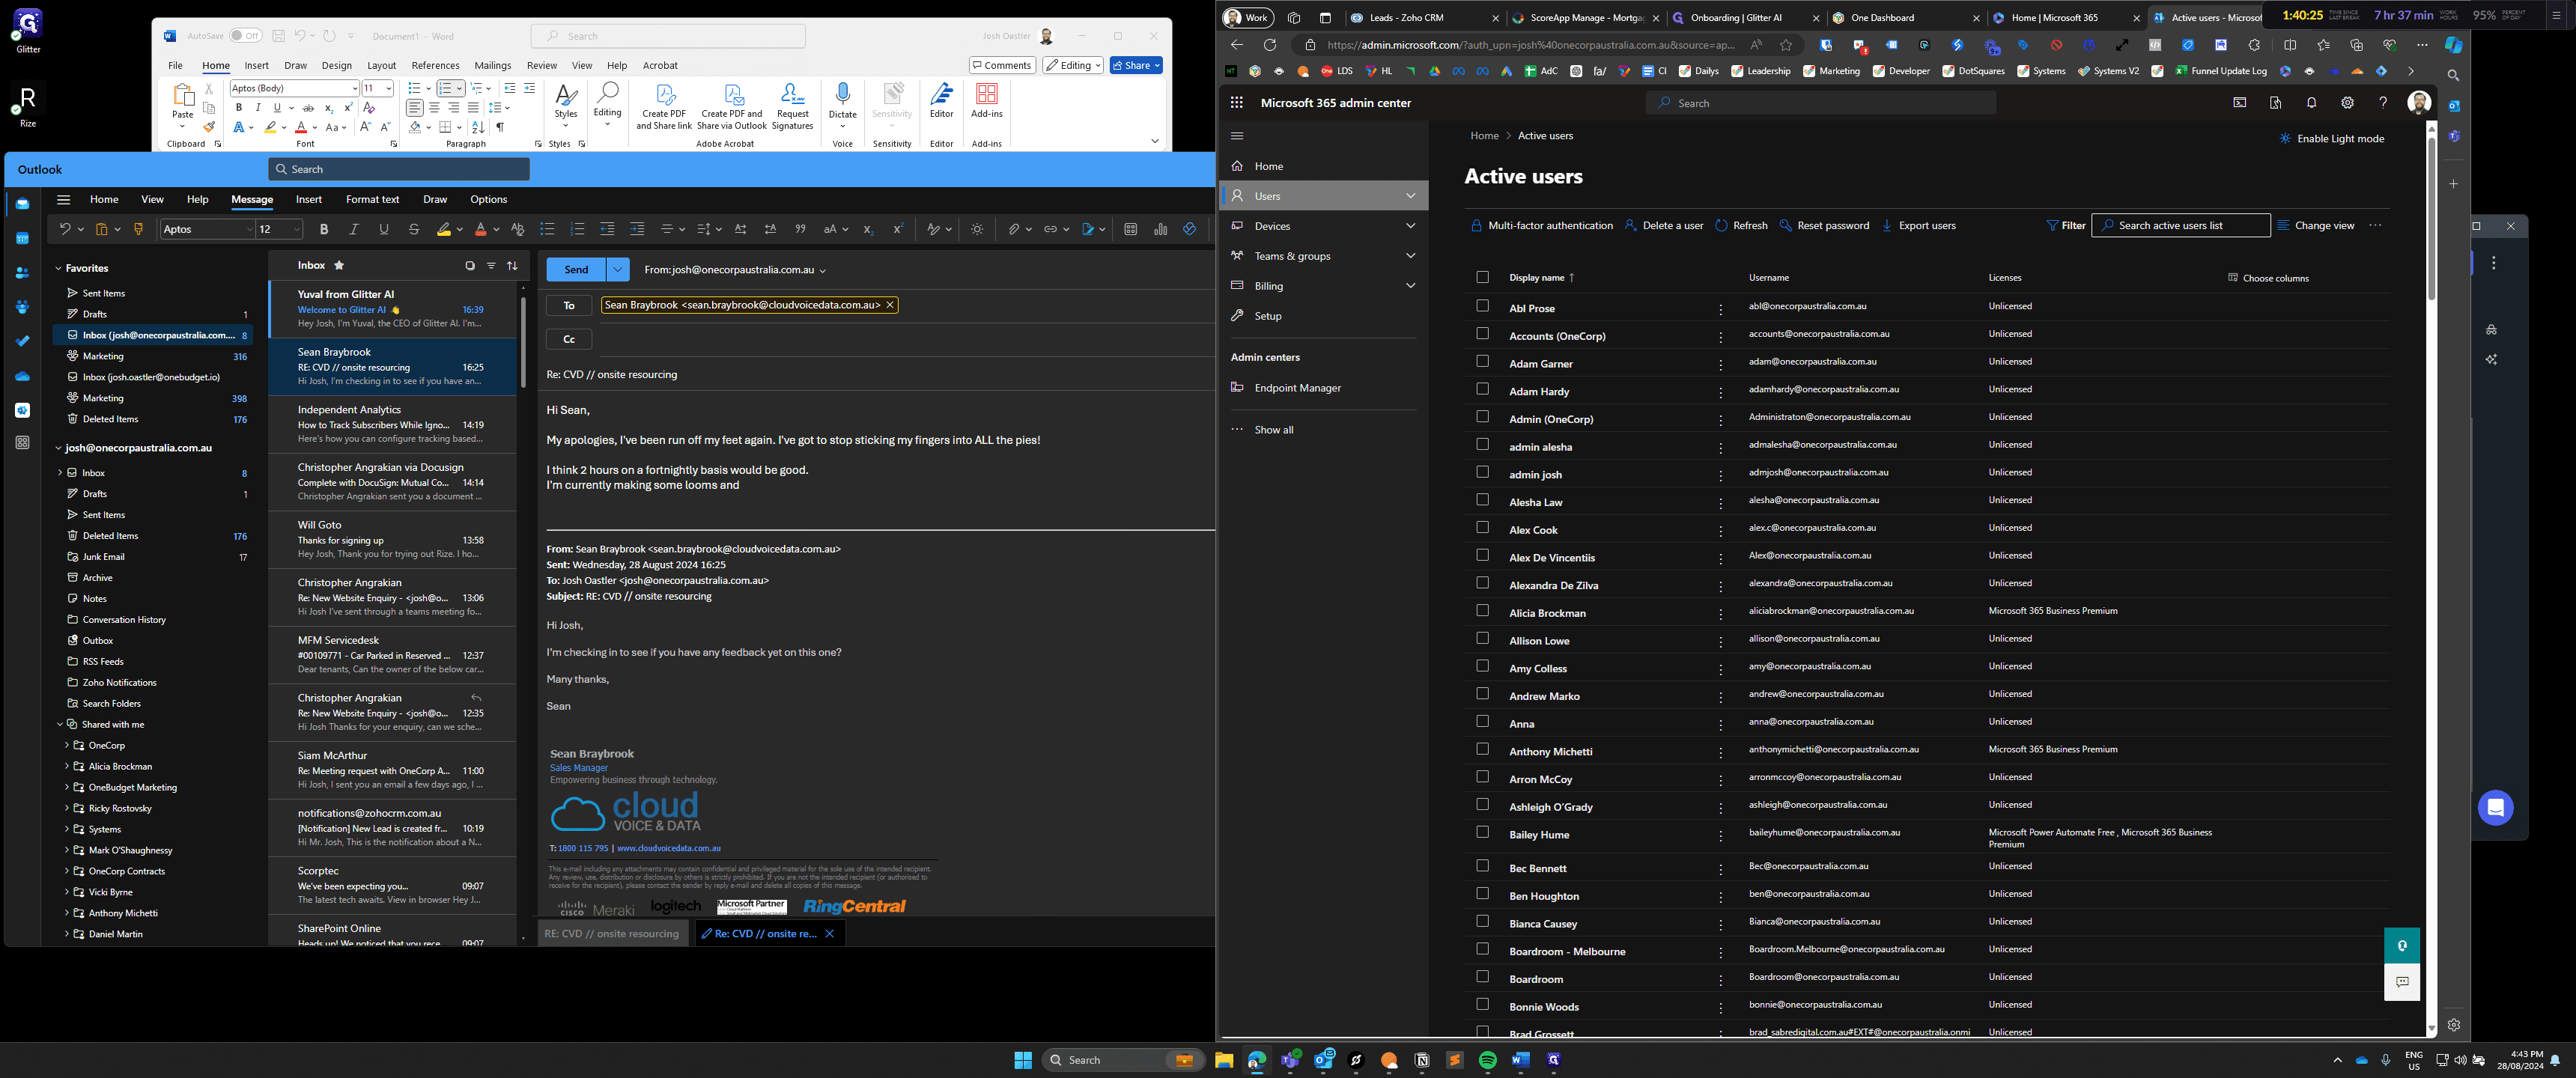Toggle admin center navigation hamburger menu
The height and width of the screenshot is (1078, 2576).
coord(1237,136)
